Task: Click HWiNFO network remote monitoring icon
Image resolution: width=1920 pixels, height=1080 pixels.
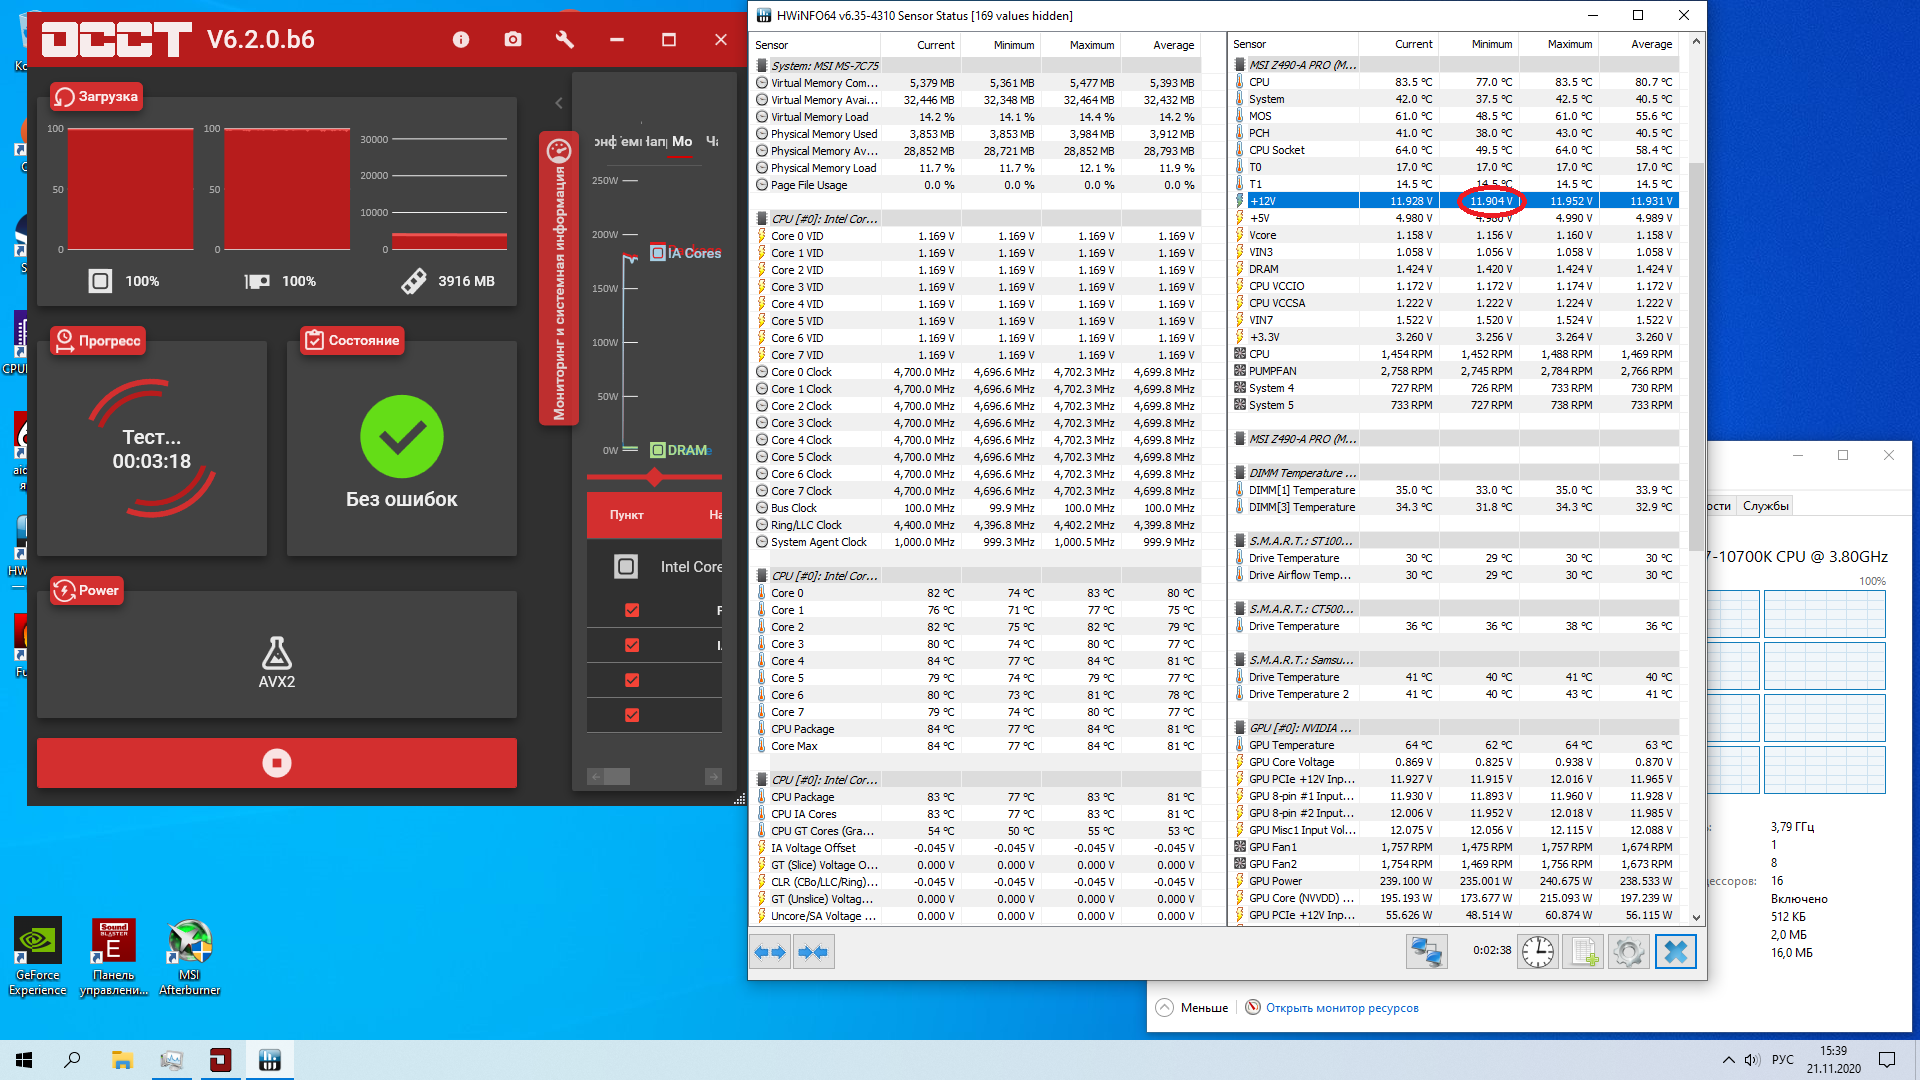Action: click(x=1427, y=952)
